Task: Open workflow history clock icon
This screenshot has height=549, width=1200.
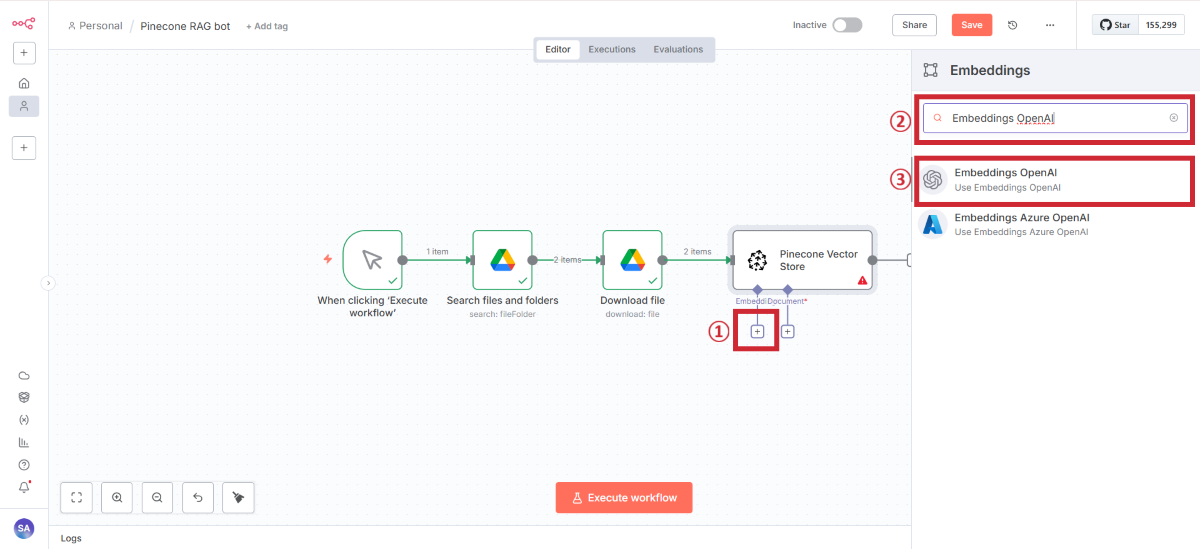Action: [x=1012, y=25]
